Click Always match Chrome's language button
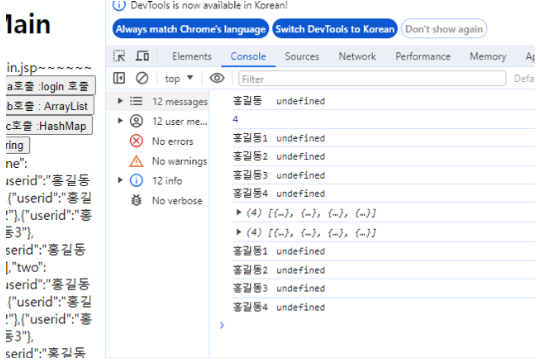This screenshot has width=540, height=362. click(x=190, y=29)
